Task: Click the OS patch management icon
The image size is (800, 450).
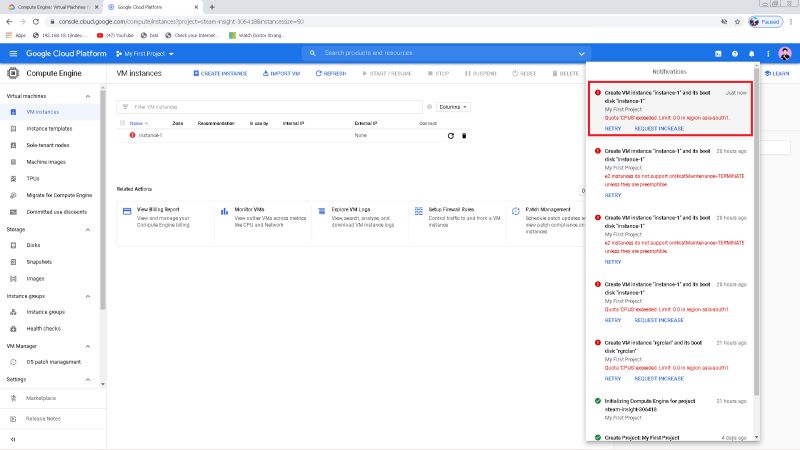Action: [13, 362]
